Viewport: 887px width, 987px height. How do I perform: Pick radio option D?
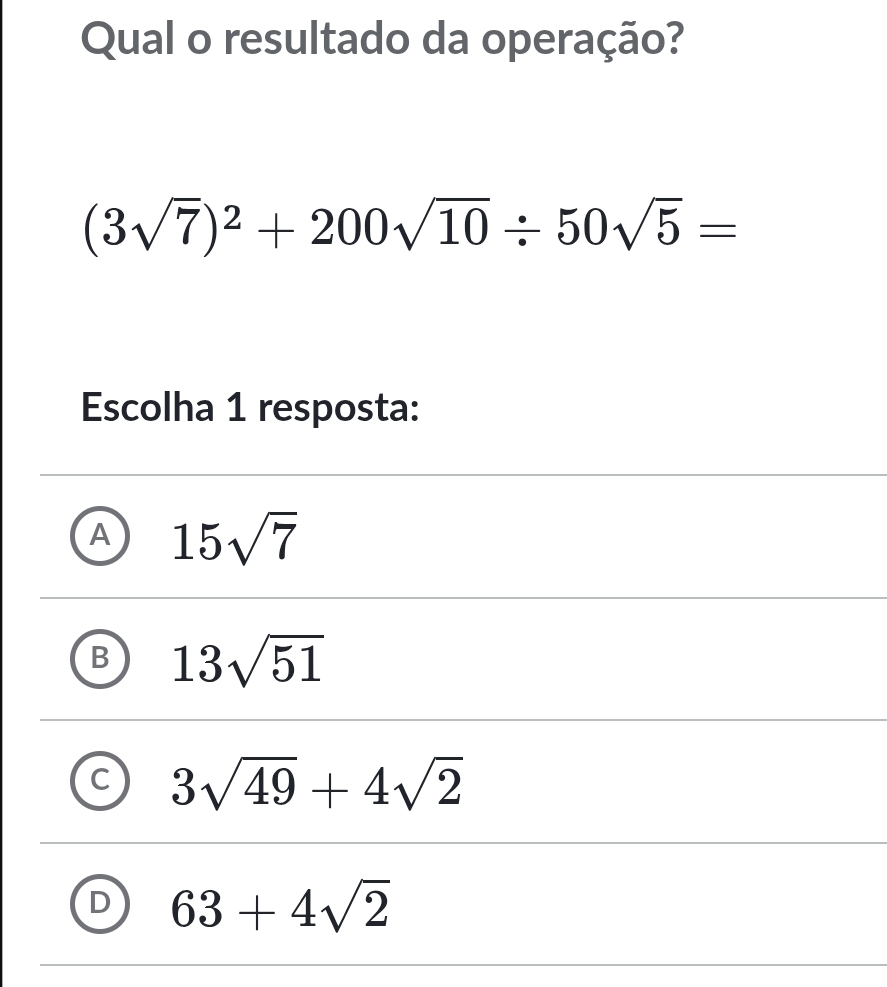click(x=99, y=904)
